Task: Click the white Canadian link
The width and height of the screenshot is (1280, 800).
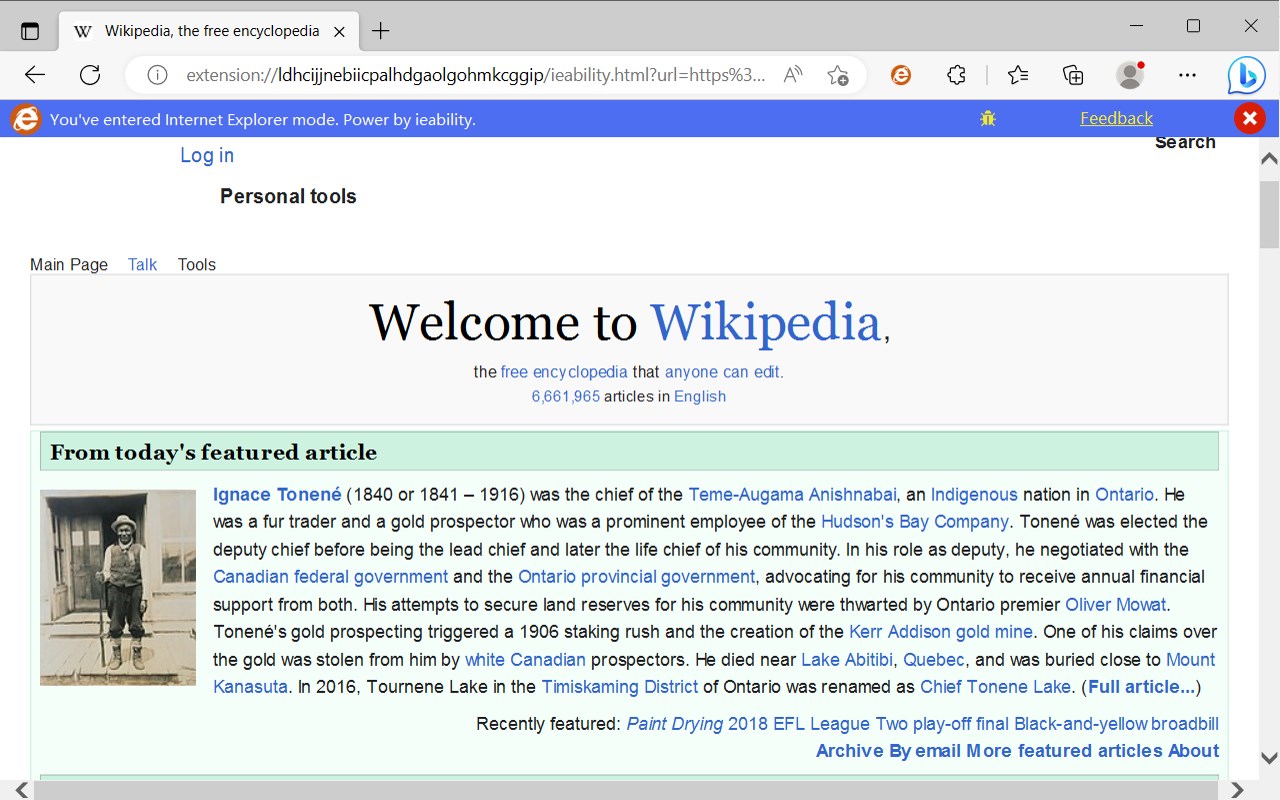Action: (525, 660)
